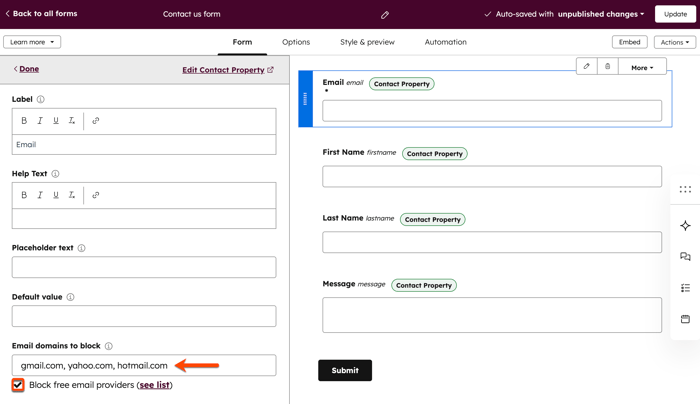Click the comments icon in right sidebar
Screen dimensions: 700x404
point(685,257)
